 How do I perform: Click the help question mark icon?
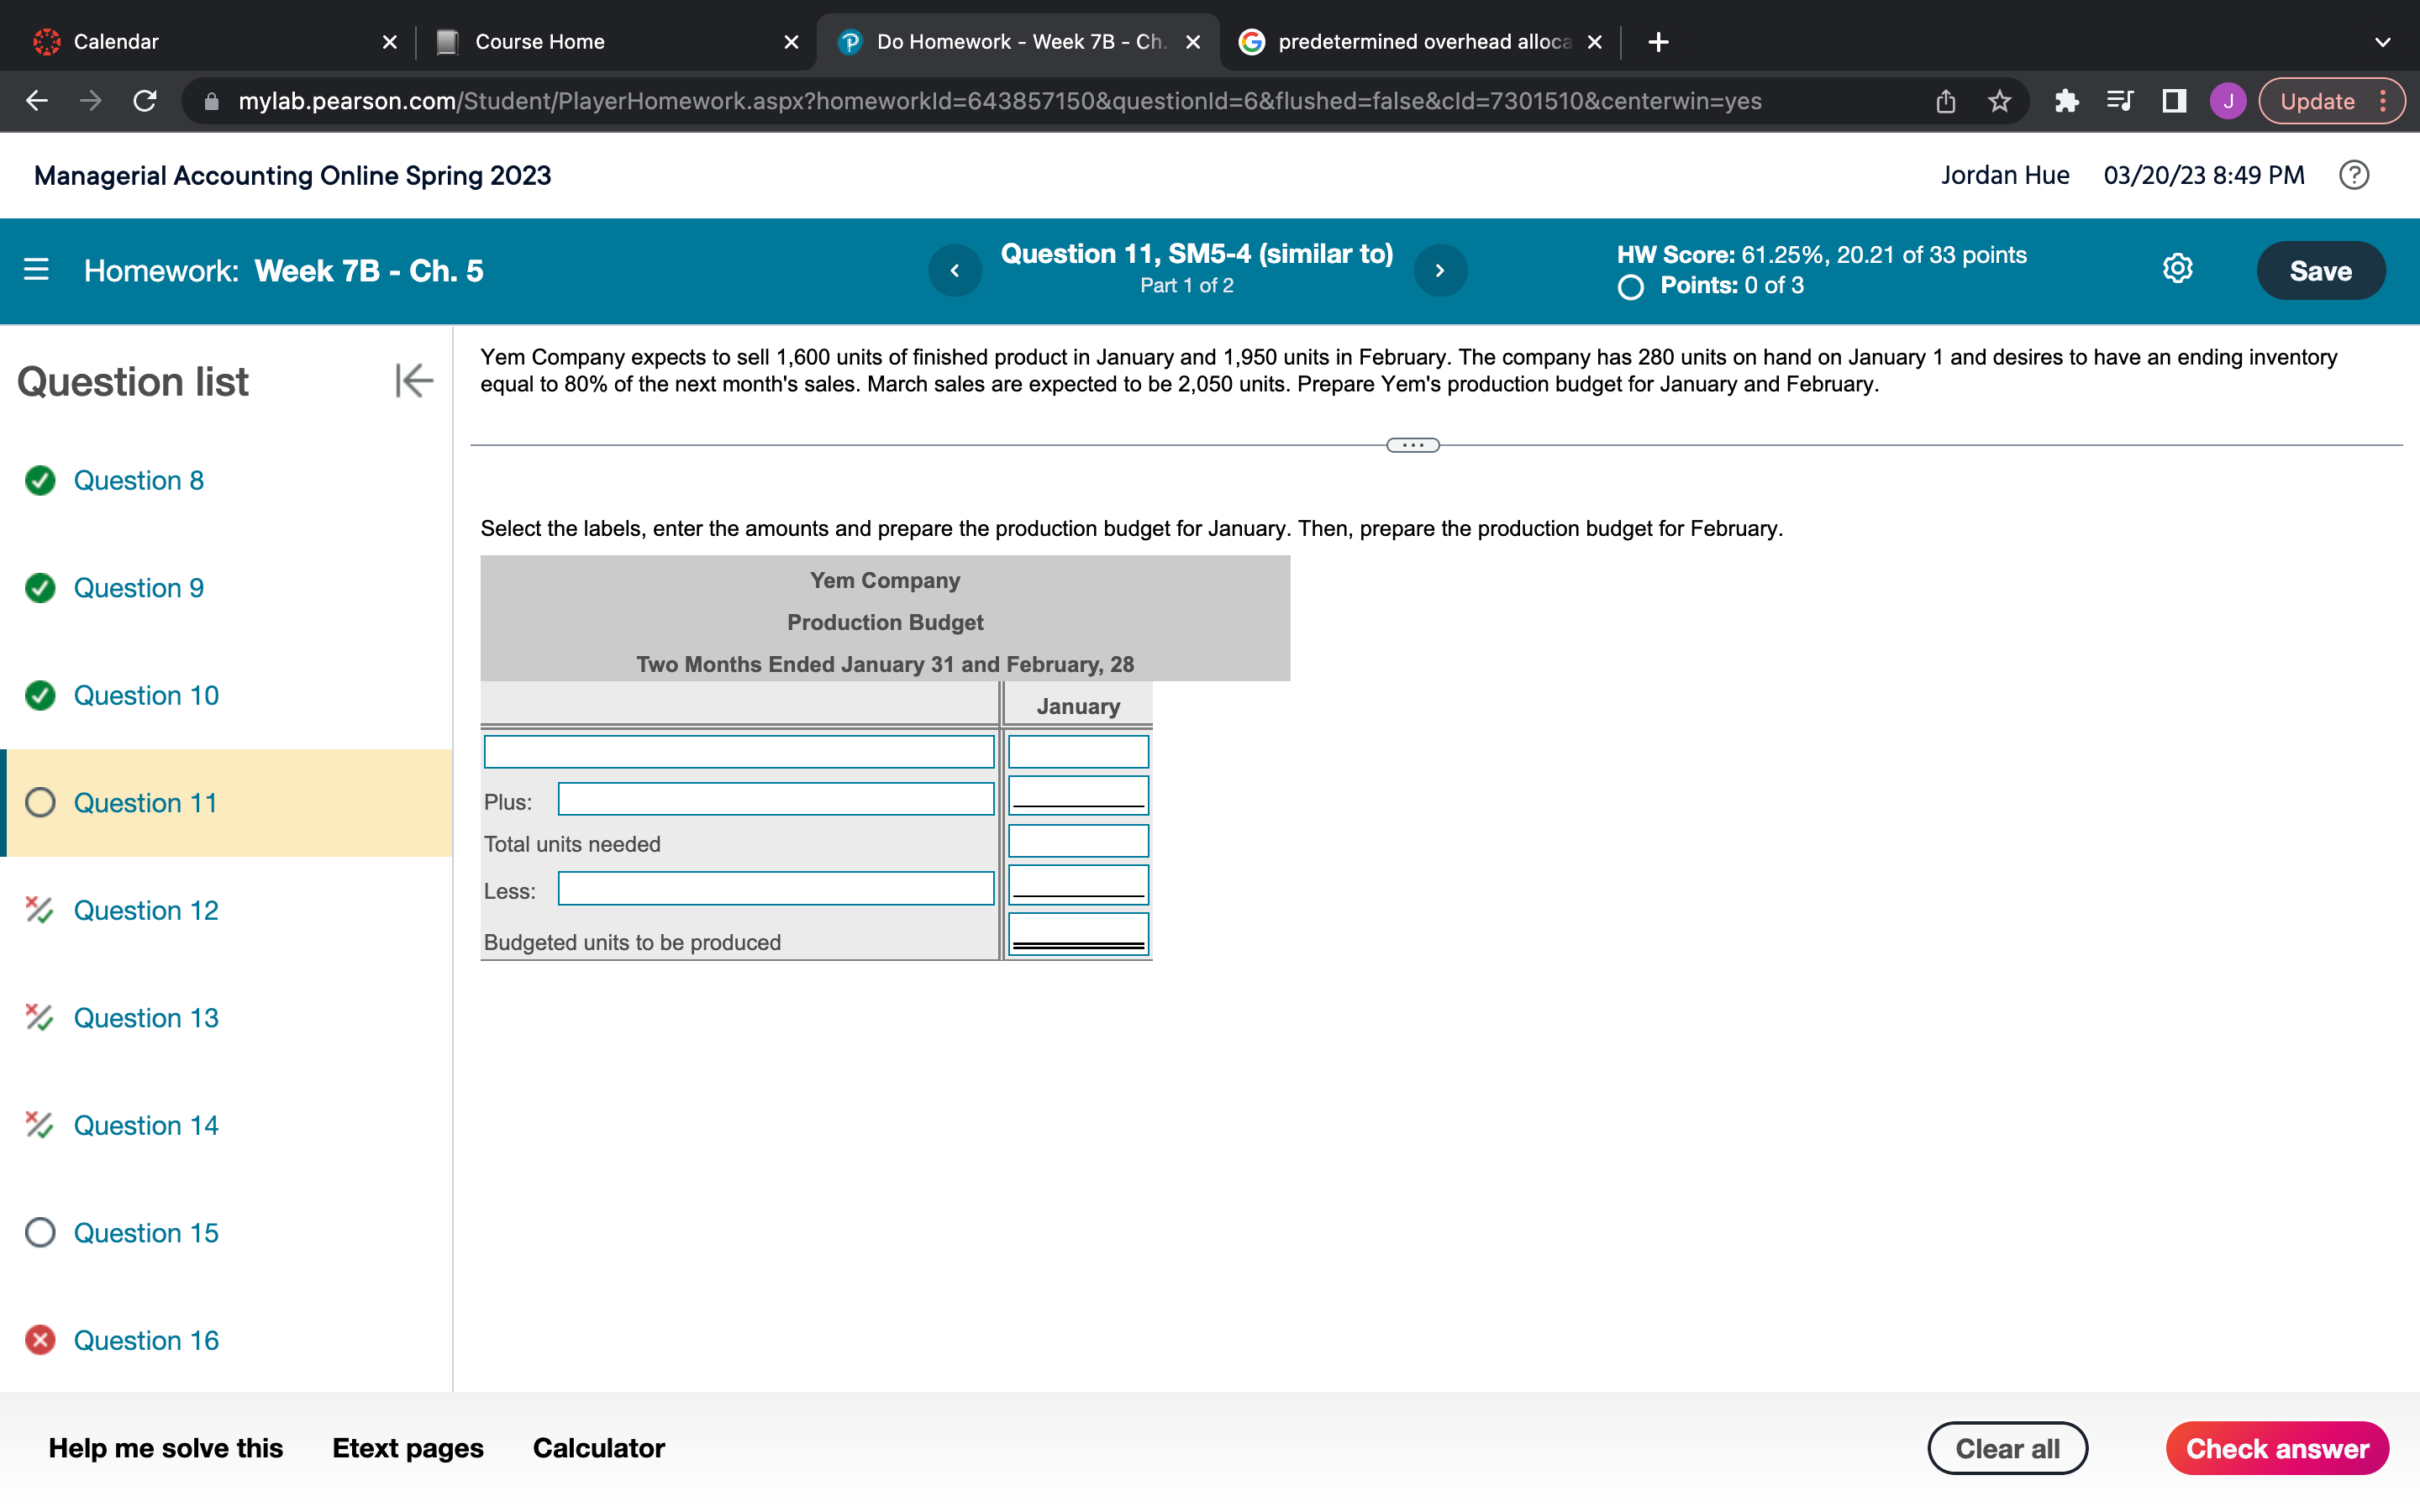coord(2354,175)
